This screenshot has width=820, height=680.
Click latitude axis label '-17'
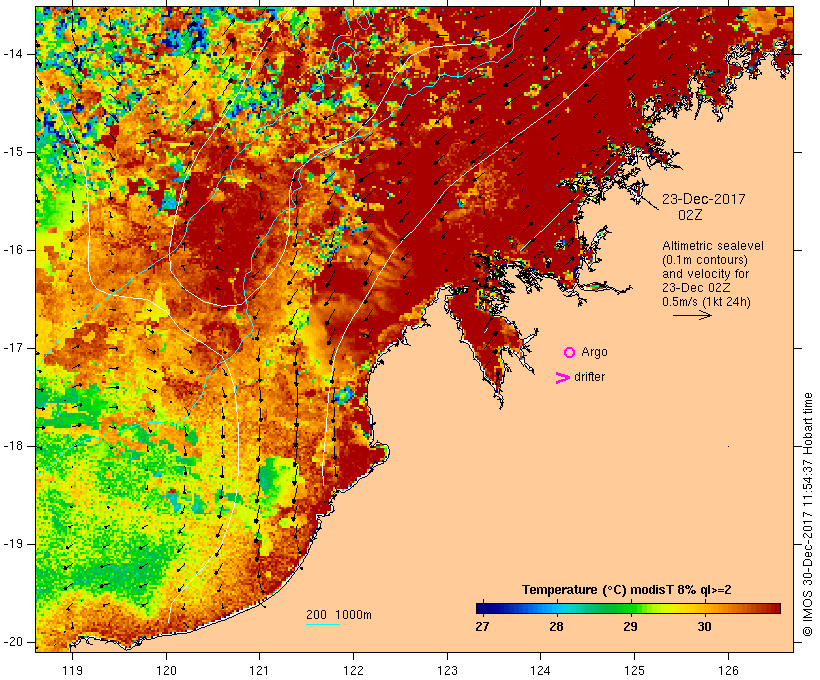14,348
